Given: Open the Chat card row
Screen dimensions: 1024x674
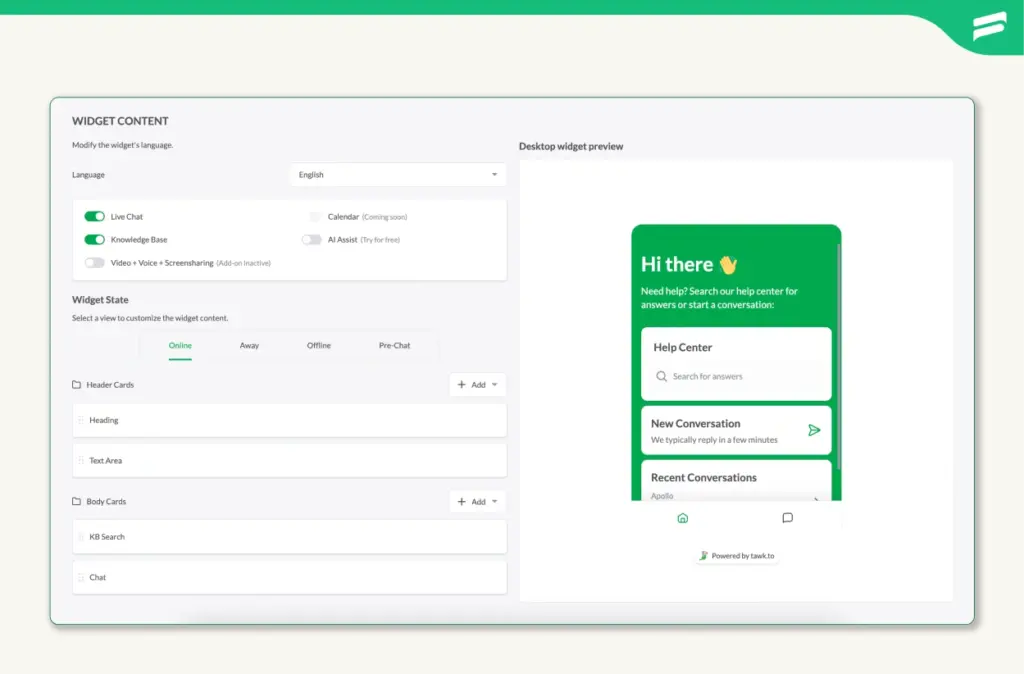Looking at the screenshot, I should 289,577.
